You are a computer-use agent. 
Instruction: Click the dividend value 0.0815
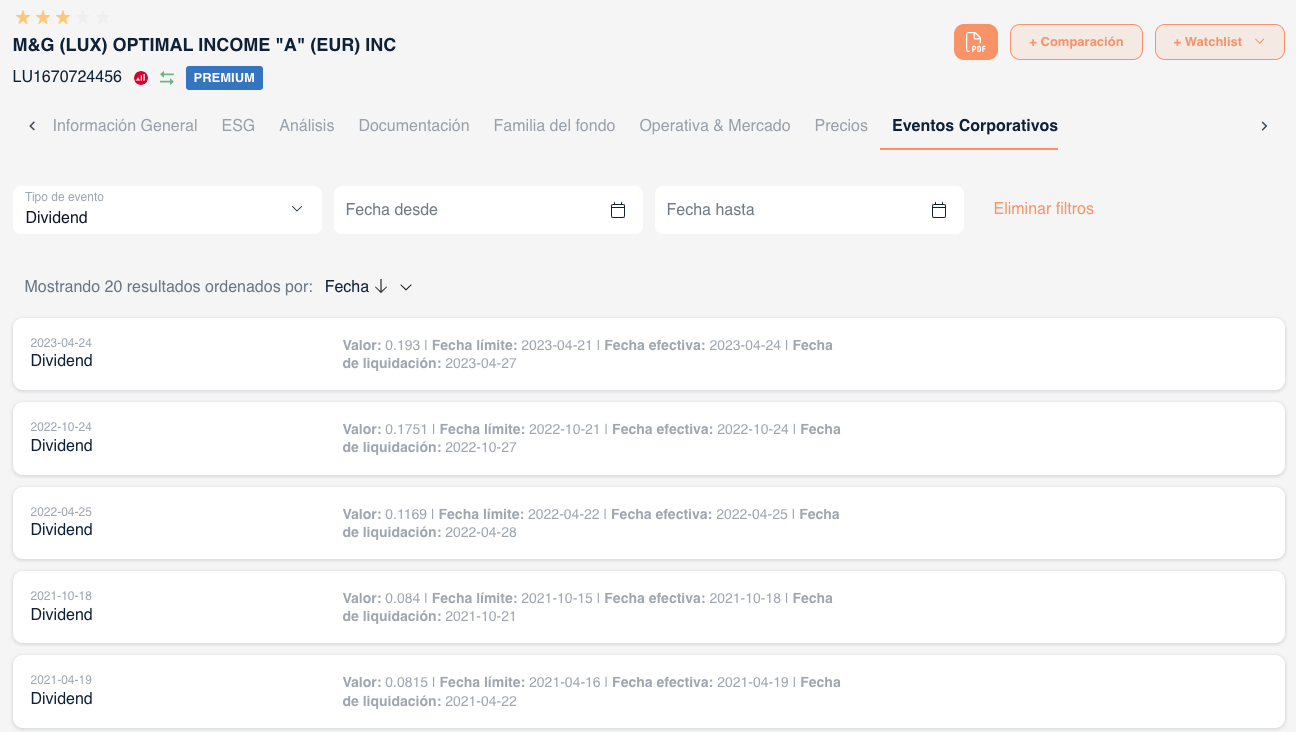(407, 682)
